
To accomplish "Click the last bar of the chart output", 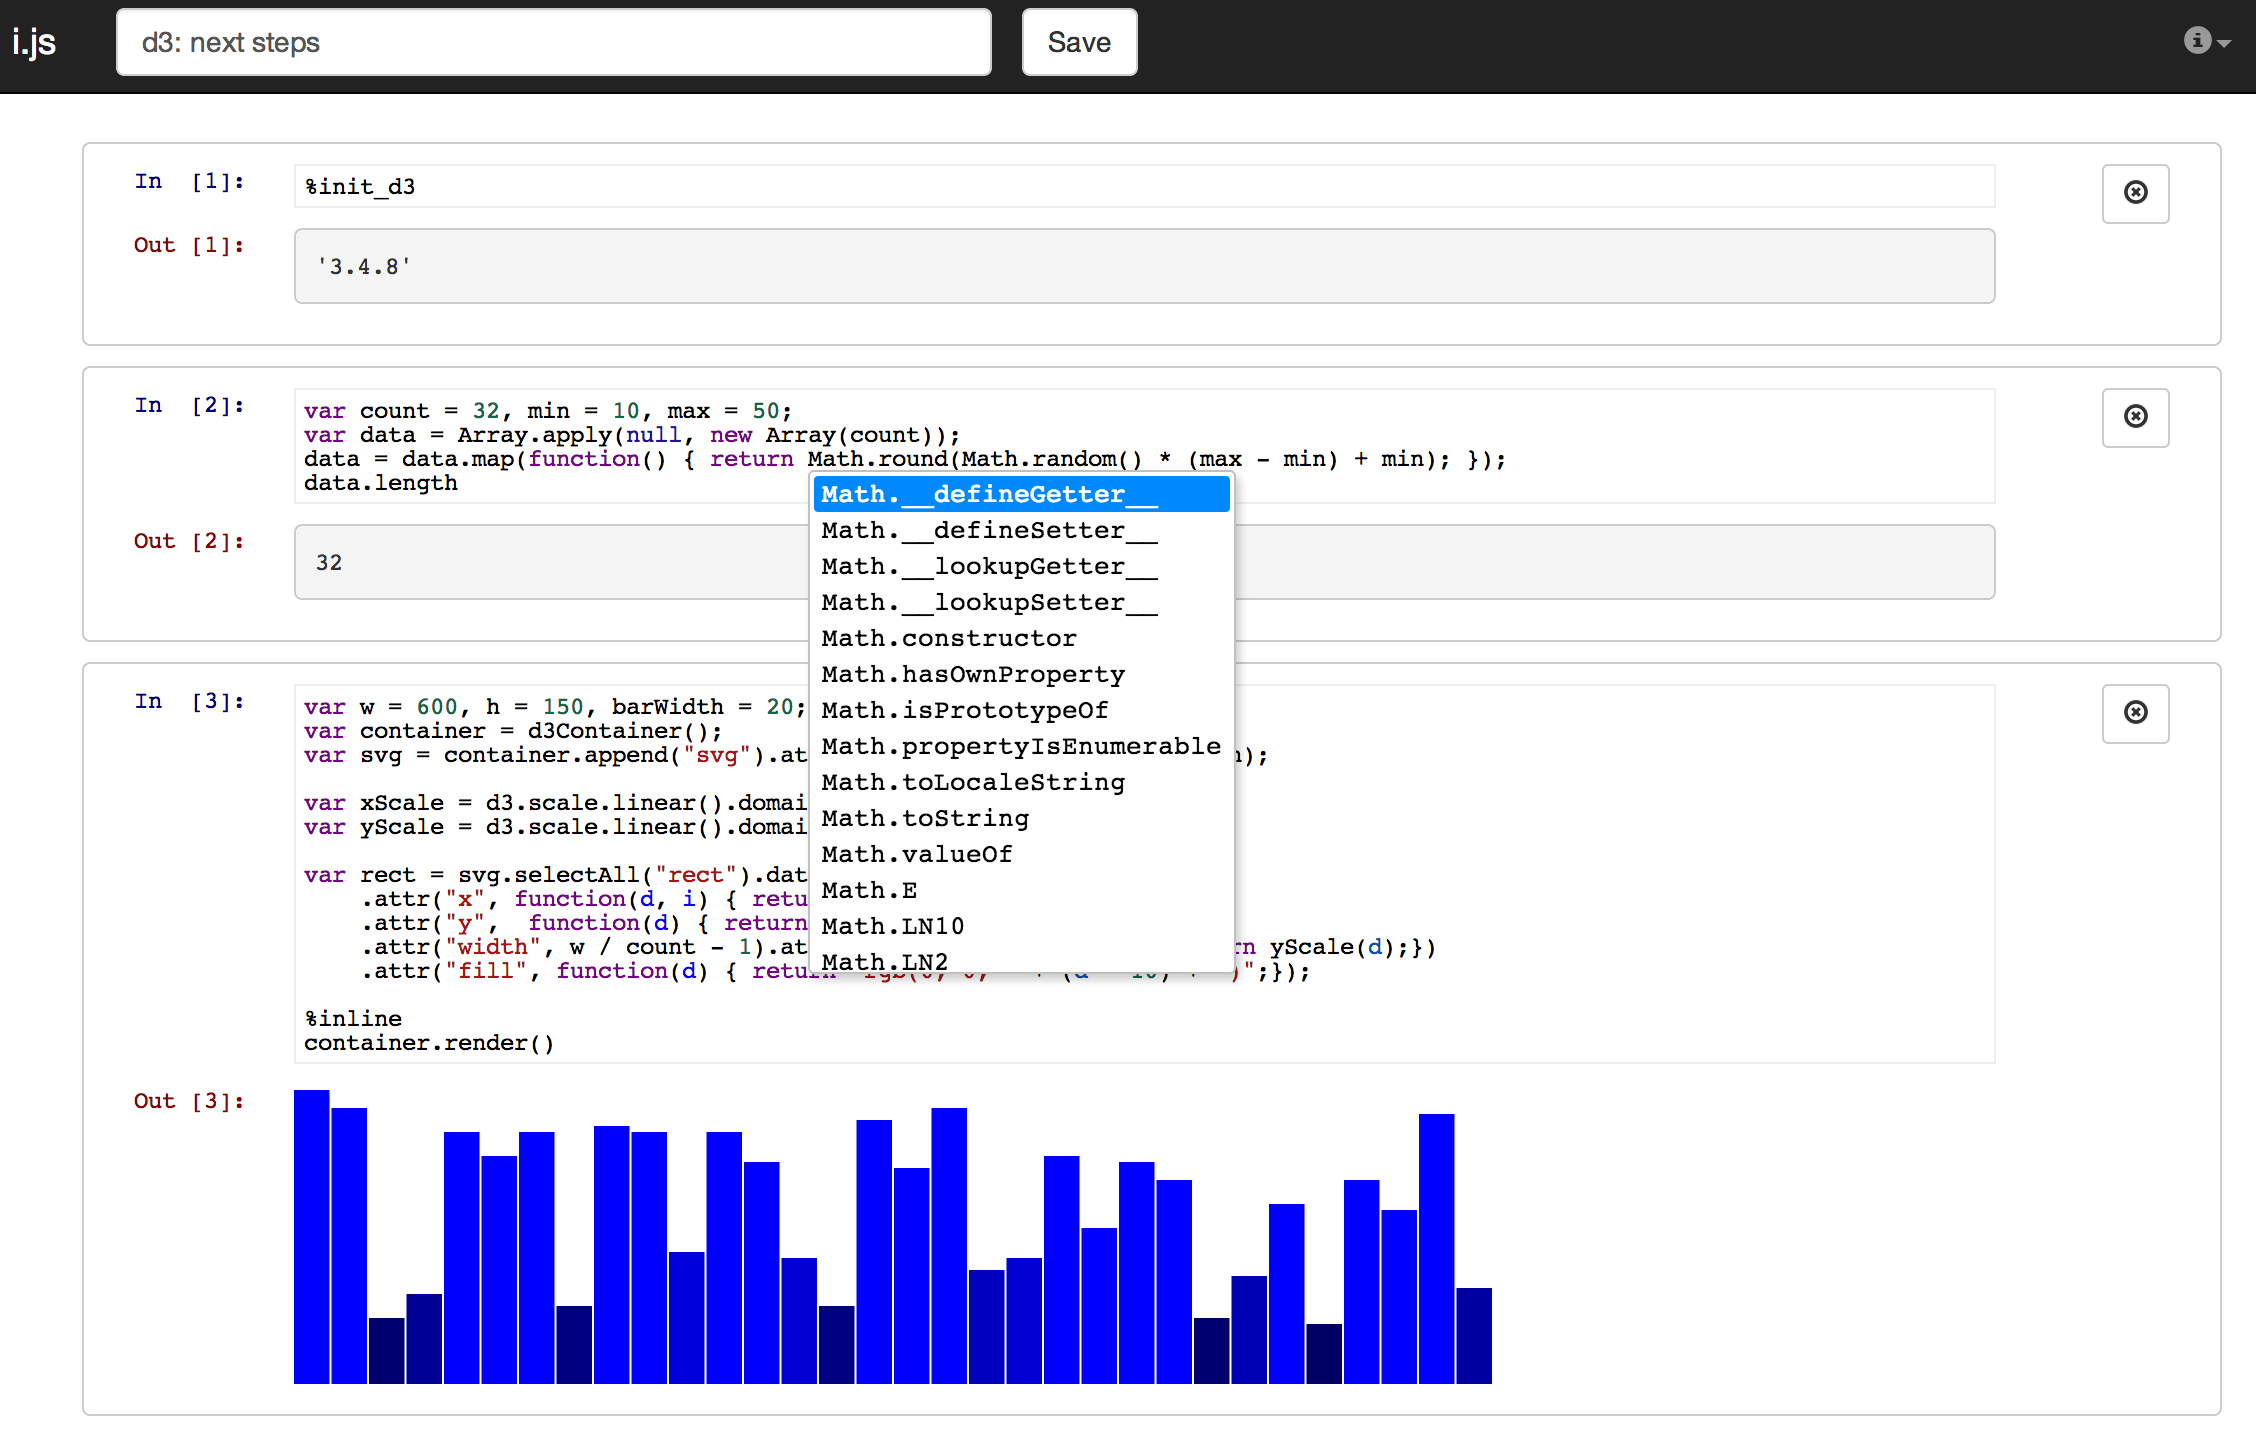I will (1474, 1336).
